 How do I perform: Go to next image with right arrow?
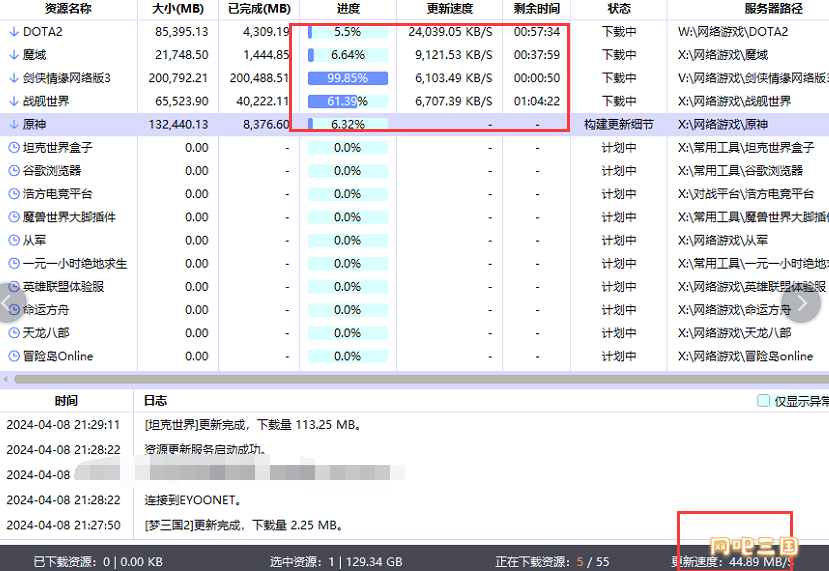pos(801,303)
